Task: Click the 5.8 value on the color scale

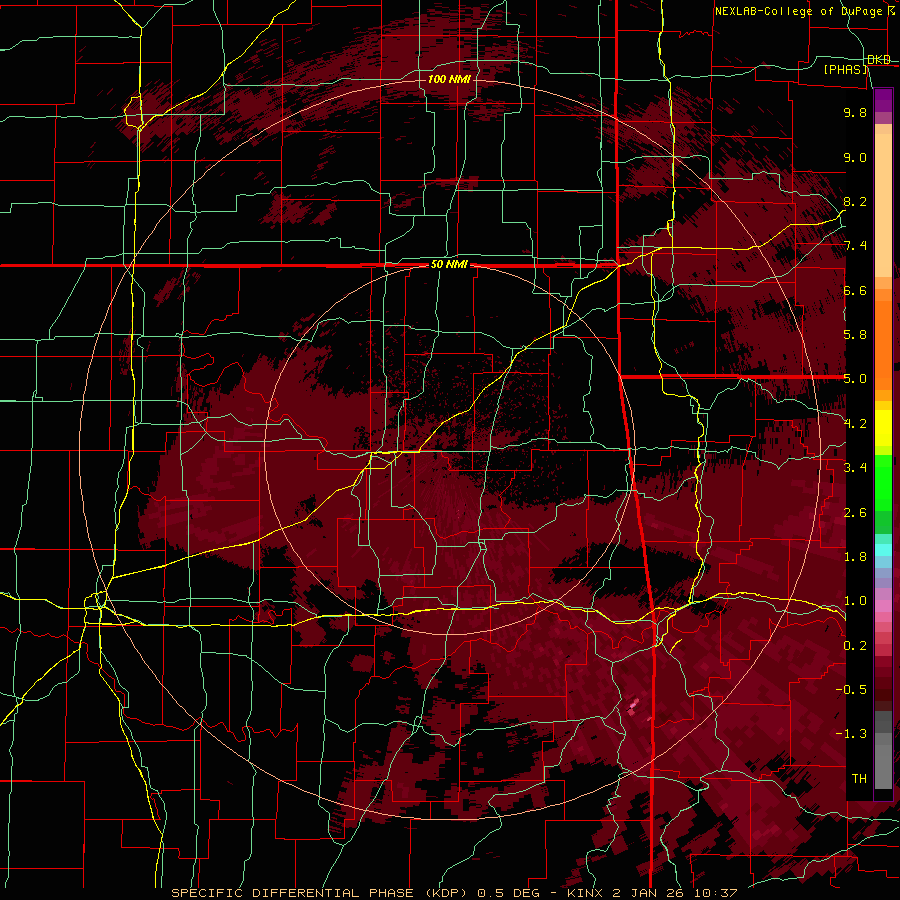Action: (x=855, y=335)
